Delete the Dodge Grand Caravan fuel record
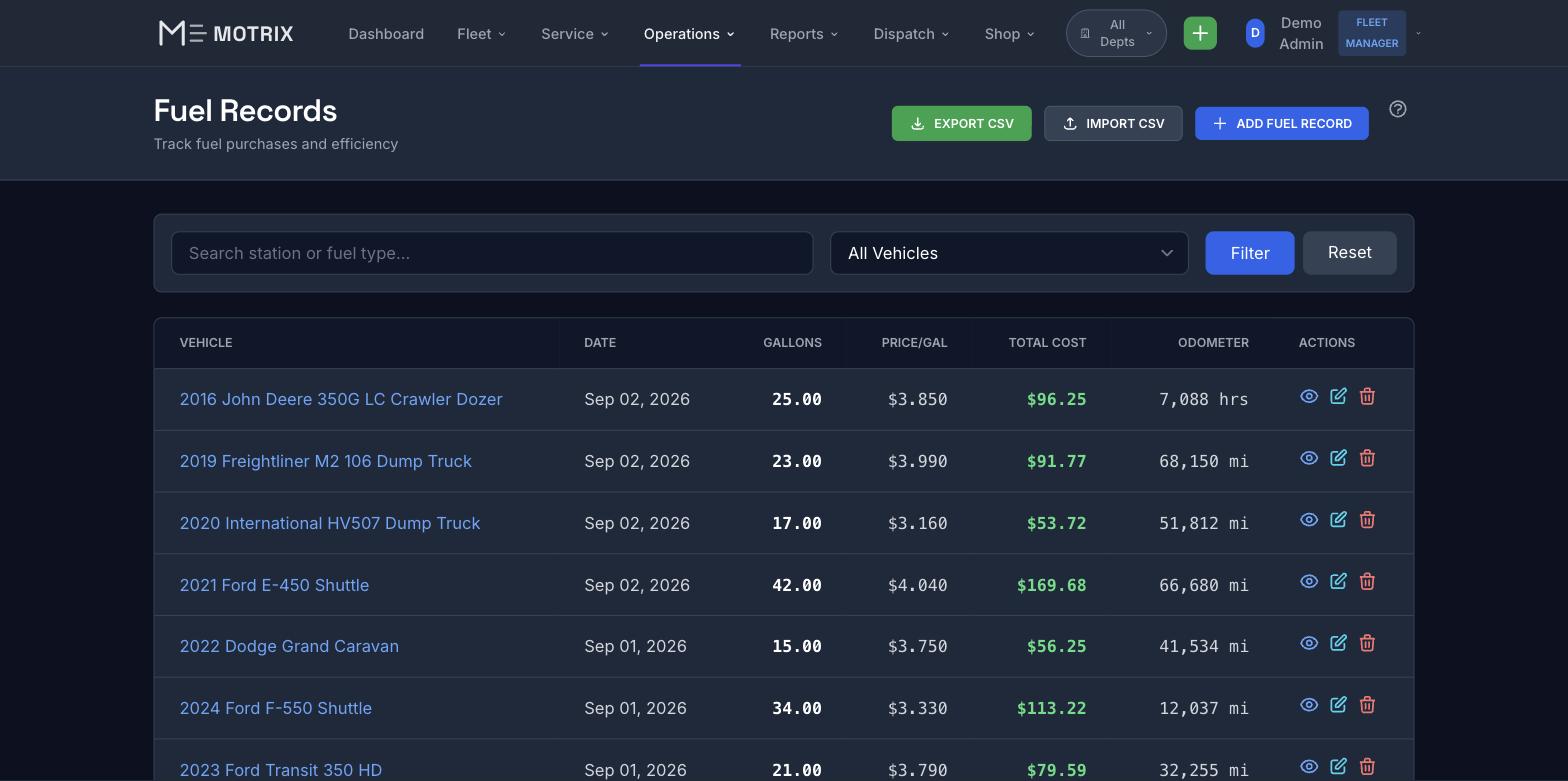Viewport: 1568px width, 781px height. [1367, 644]
